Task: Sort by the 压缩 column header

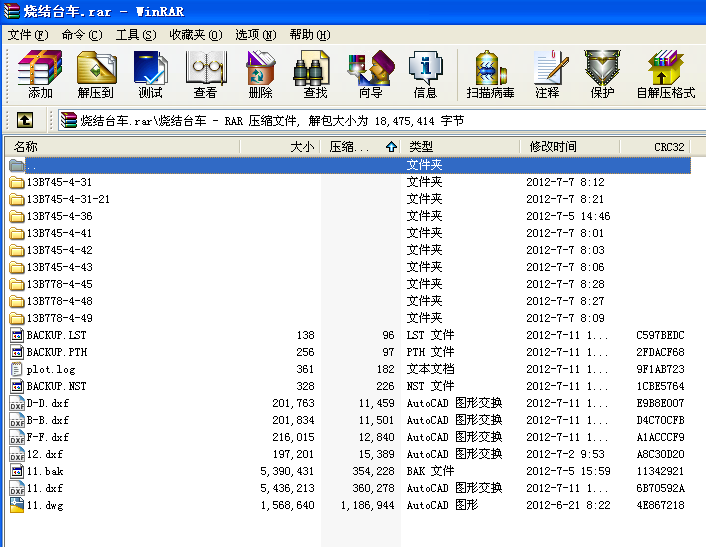Action: tap(360, 147)
